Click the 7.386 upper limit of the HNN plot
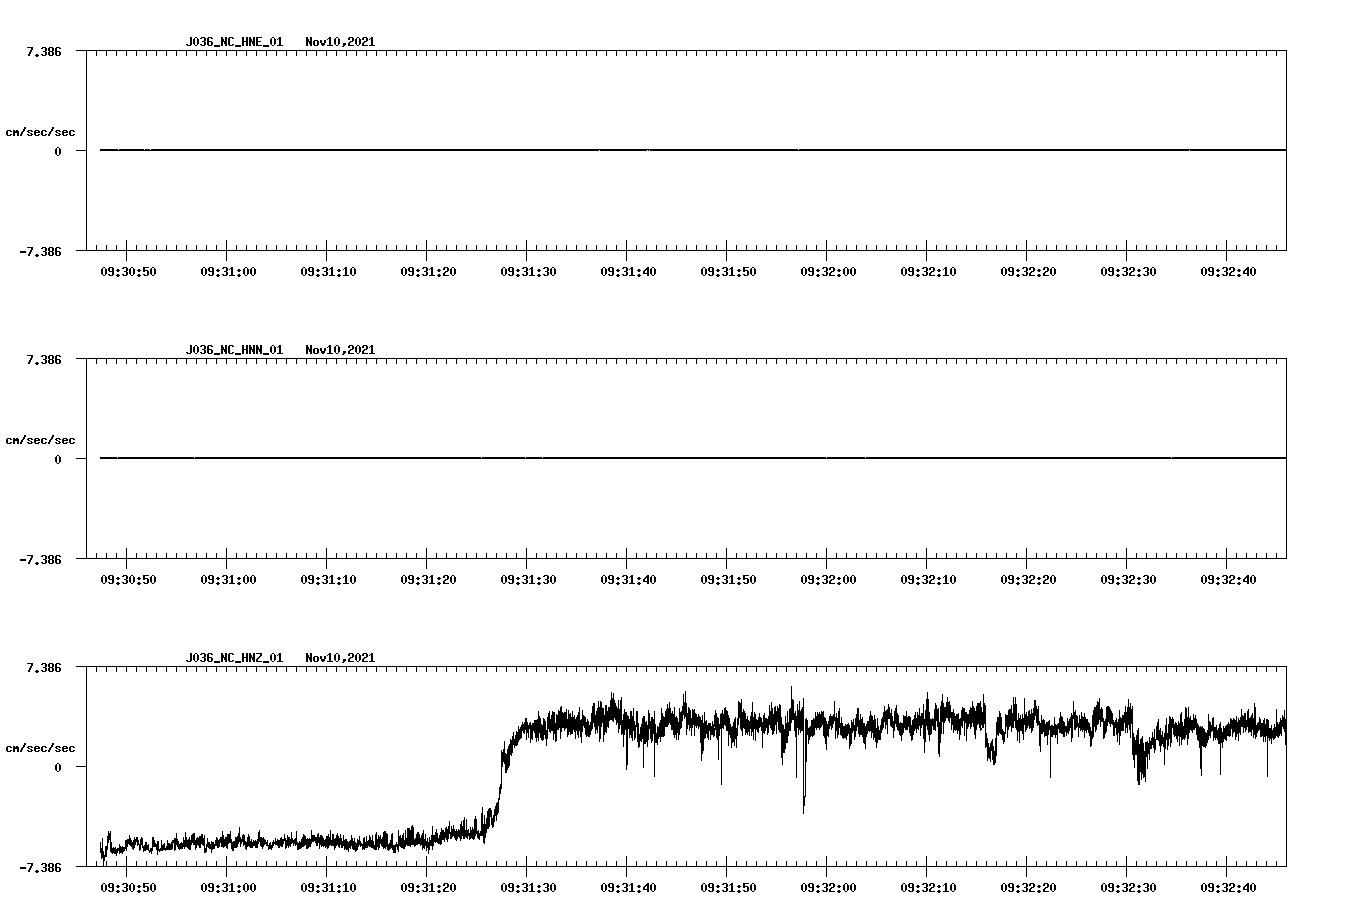Image resolution: width=1358 pixels, height=924 pixels. click(43, 359)
